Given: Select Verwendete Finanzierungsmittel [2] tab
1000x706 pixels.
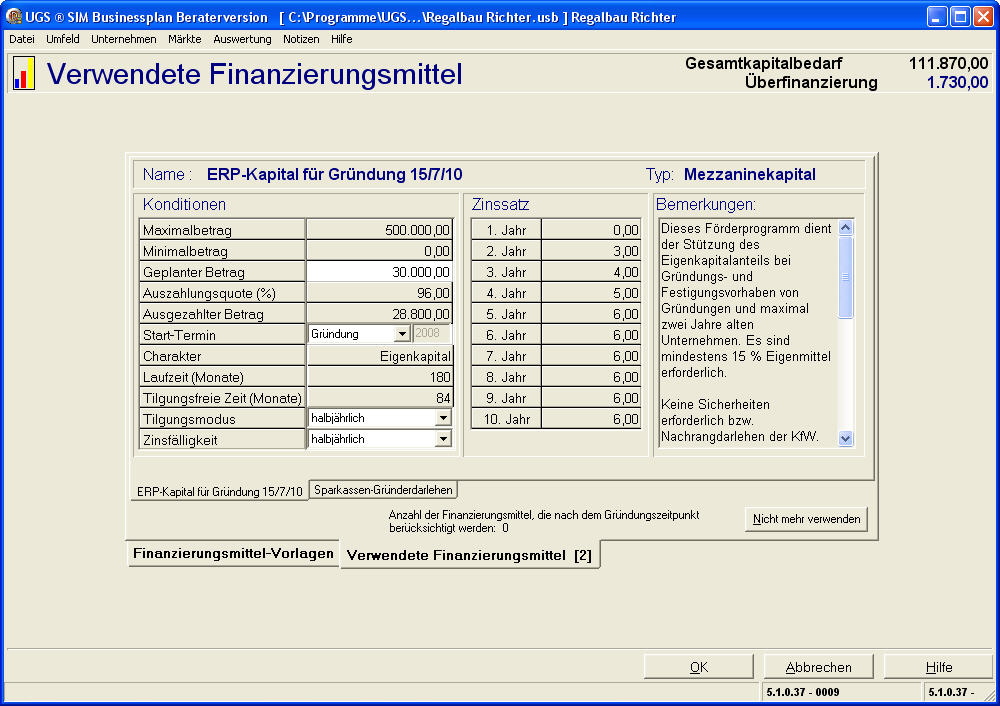Looking at the screenshot, I should pyautogui.click(x=469, y=555).
